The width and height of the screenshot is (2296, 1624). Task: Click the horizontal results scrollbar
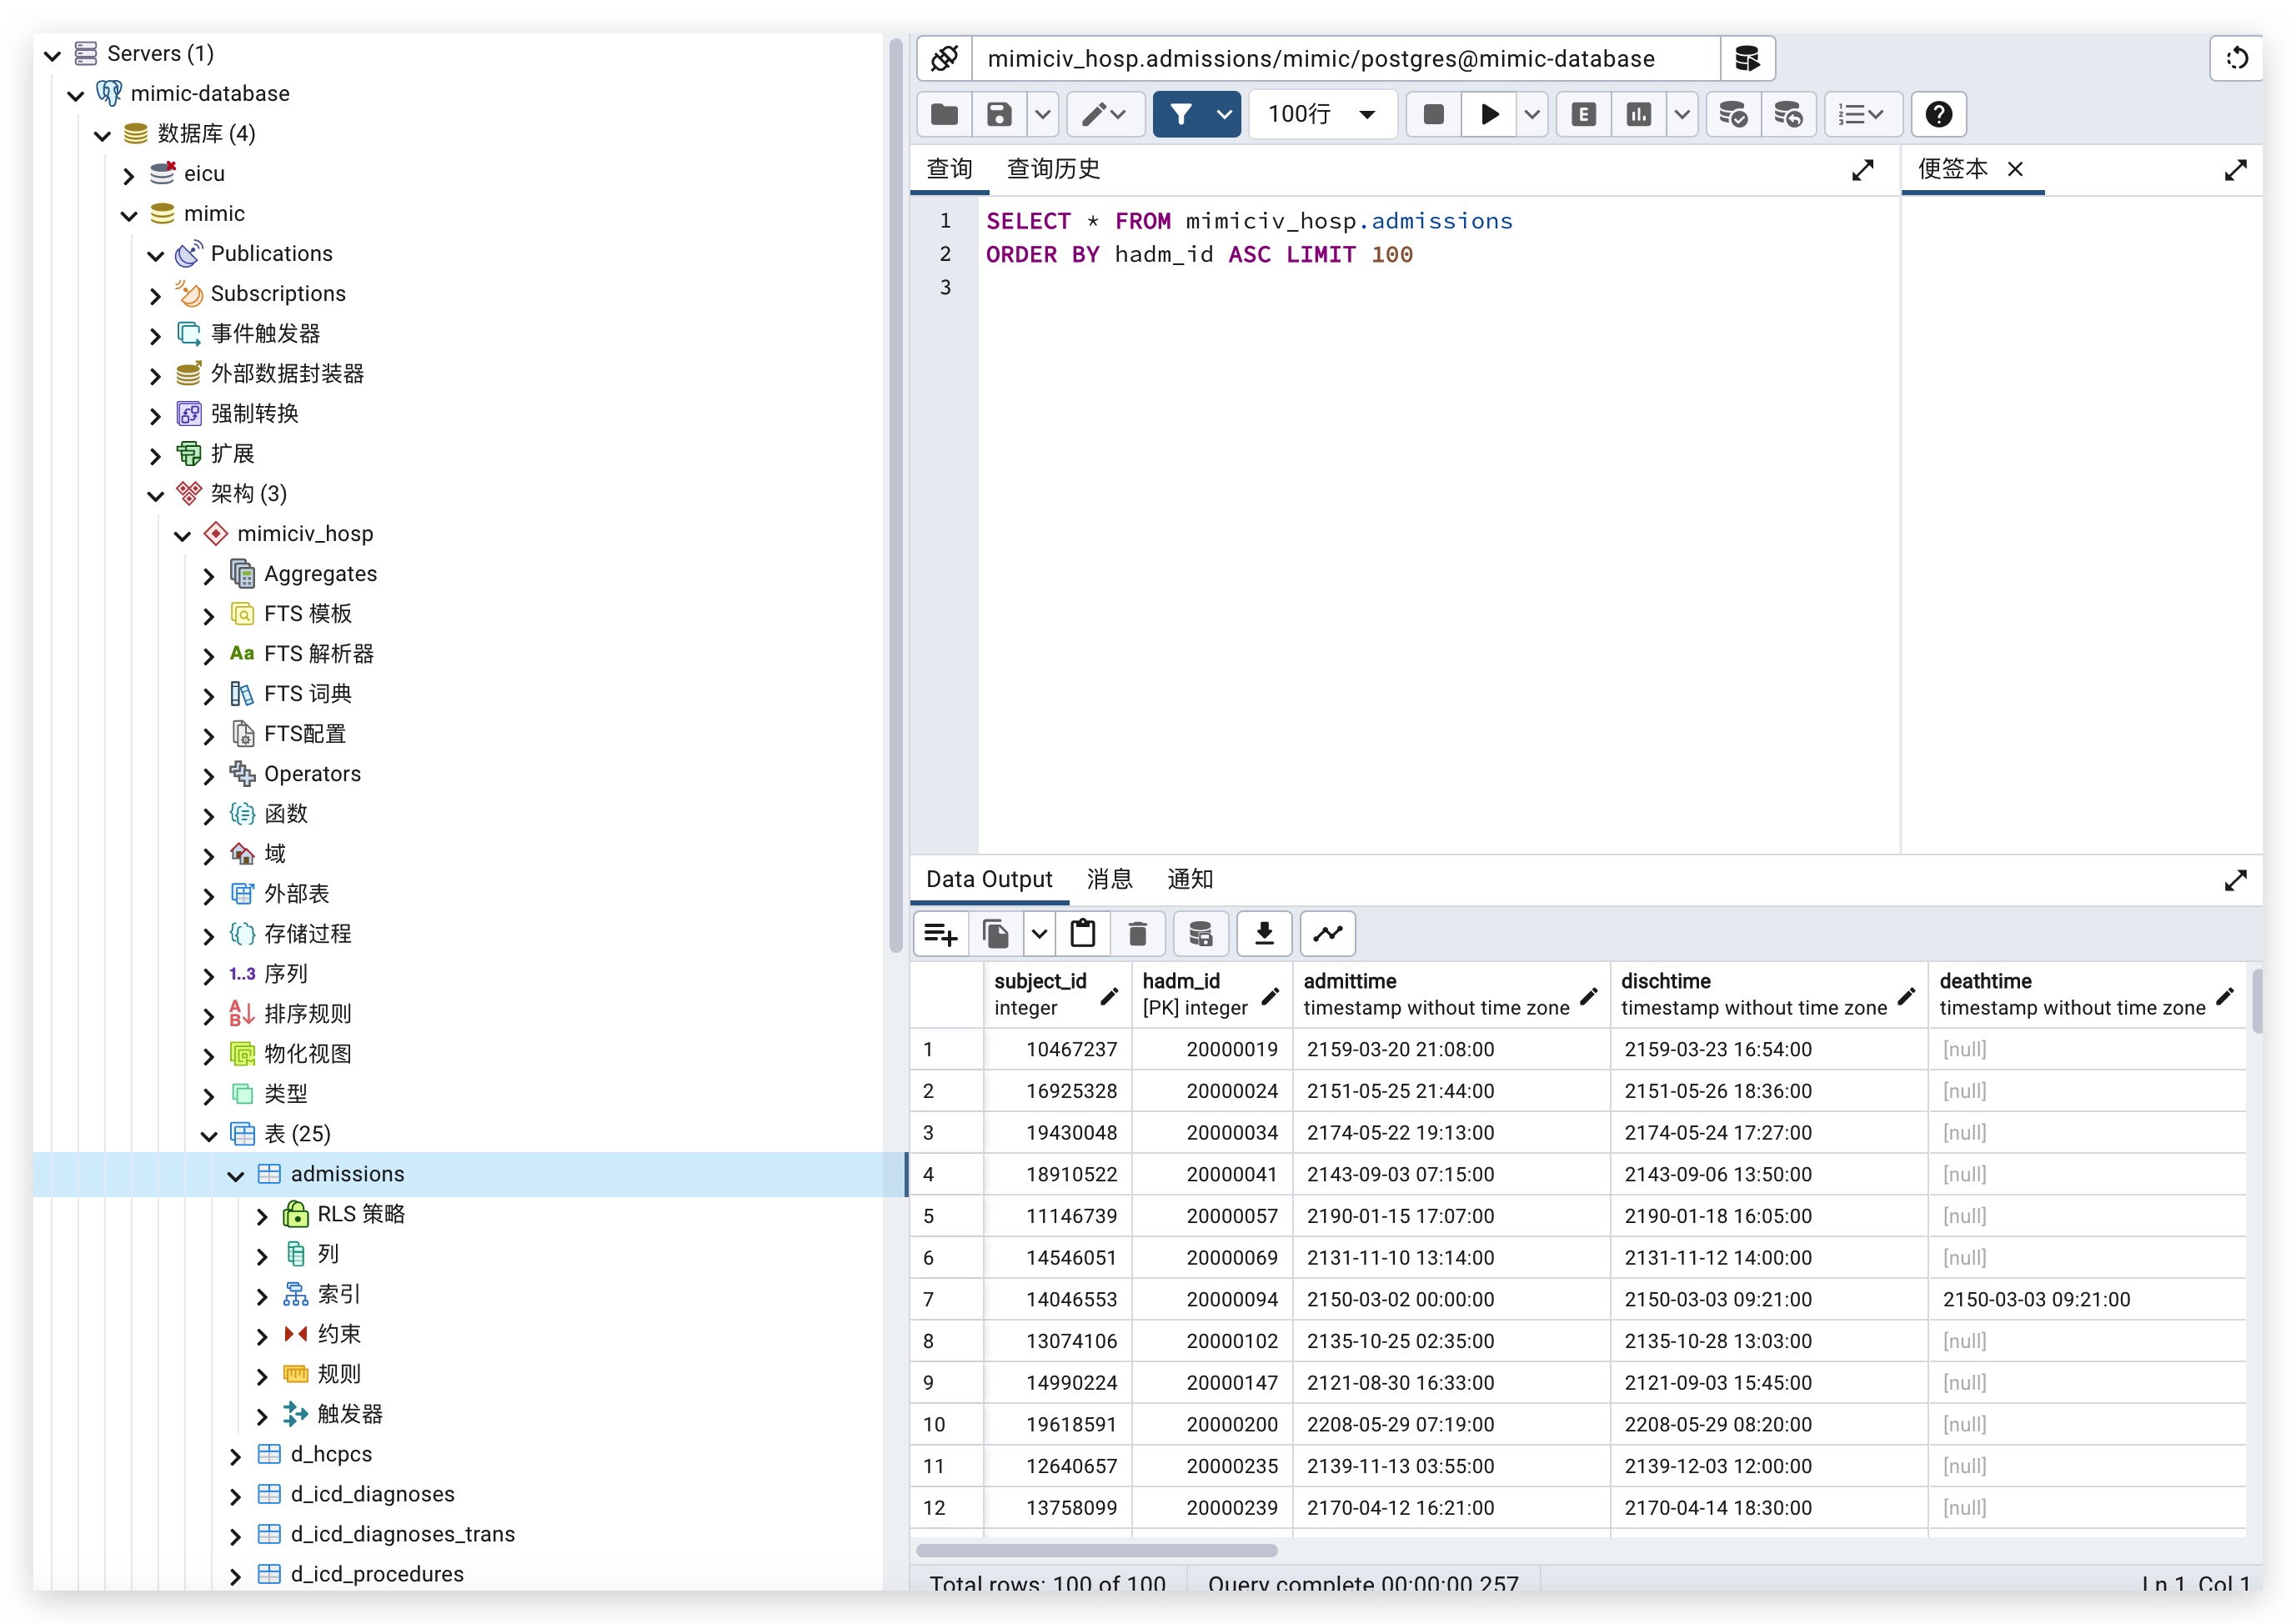click(x=1097, y=1550)
